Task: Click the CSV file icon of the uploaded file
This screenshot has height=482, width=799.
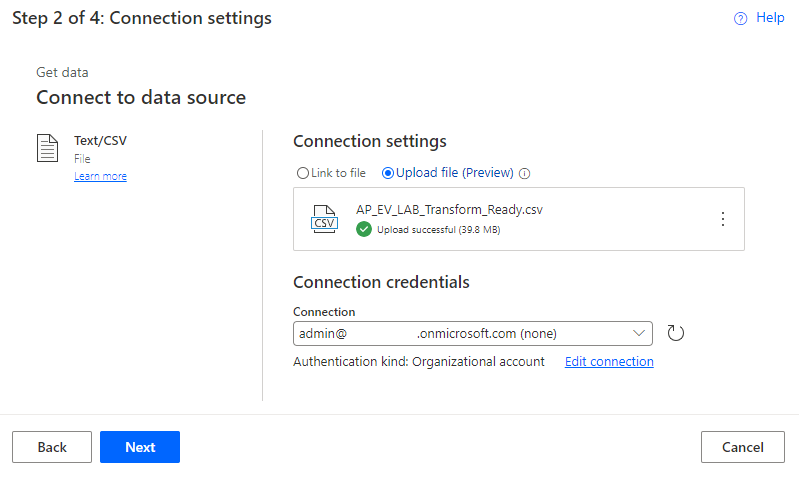Action: (325, 219)
